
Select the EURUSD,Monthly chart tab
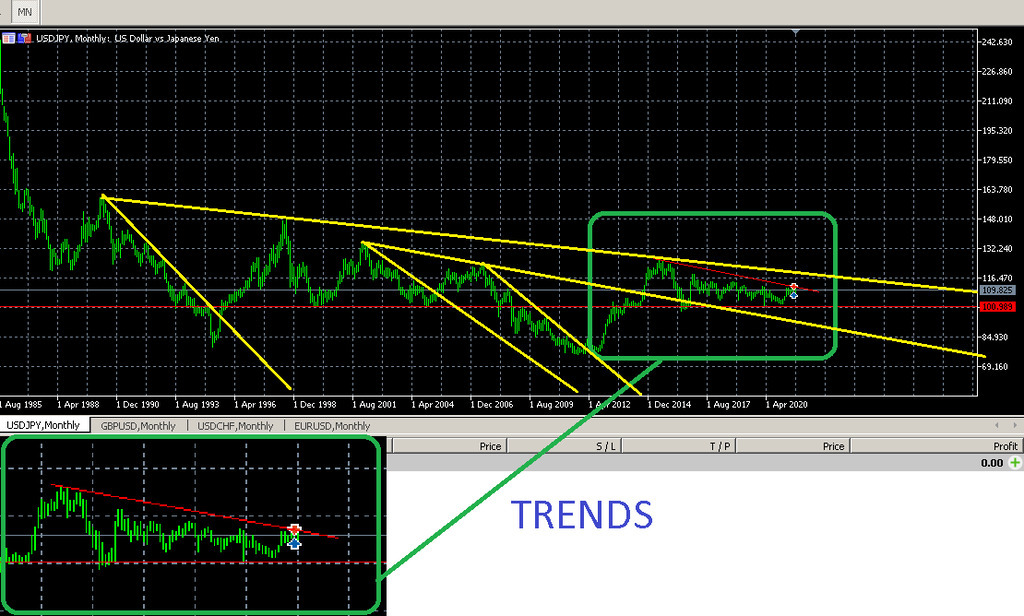[x=331, y=426]
